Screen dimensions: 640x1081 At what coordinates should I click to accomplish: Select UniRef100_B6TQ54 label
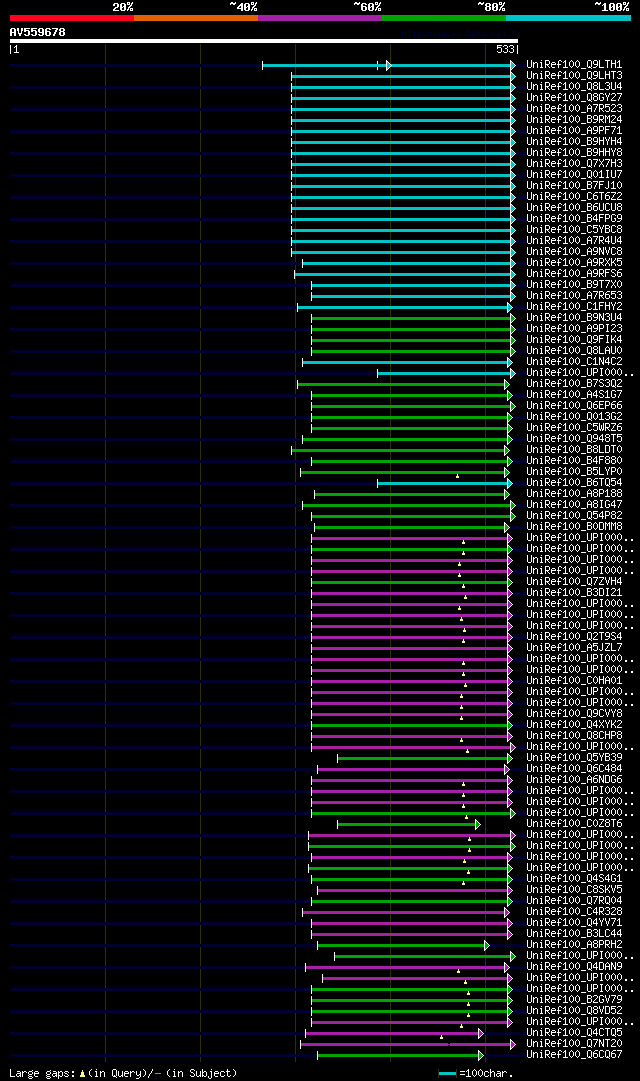pos(574,483)
